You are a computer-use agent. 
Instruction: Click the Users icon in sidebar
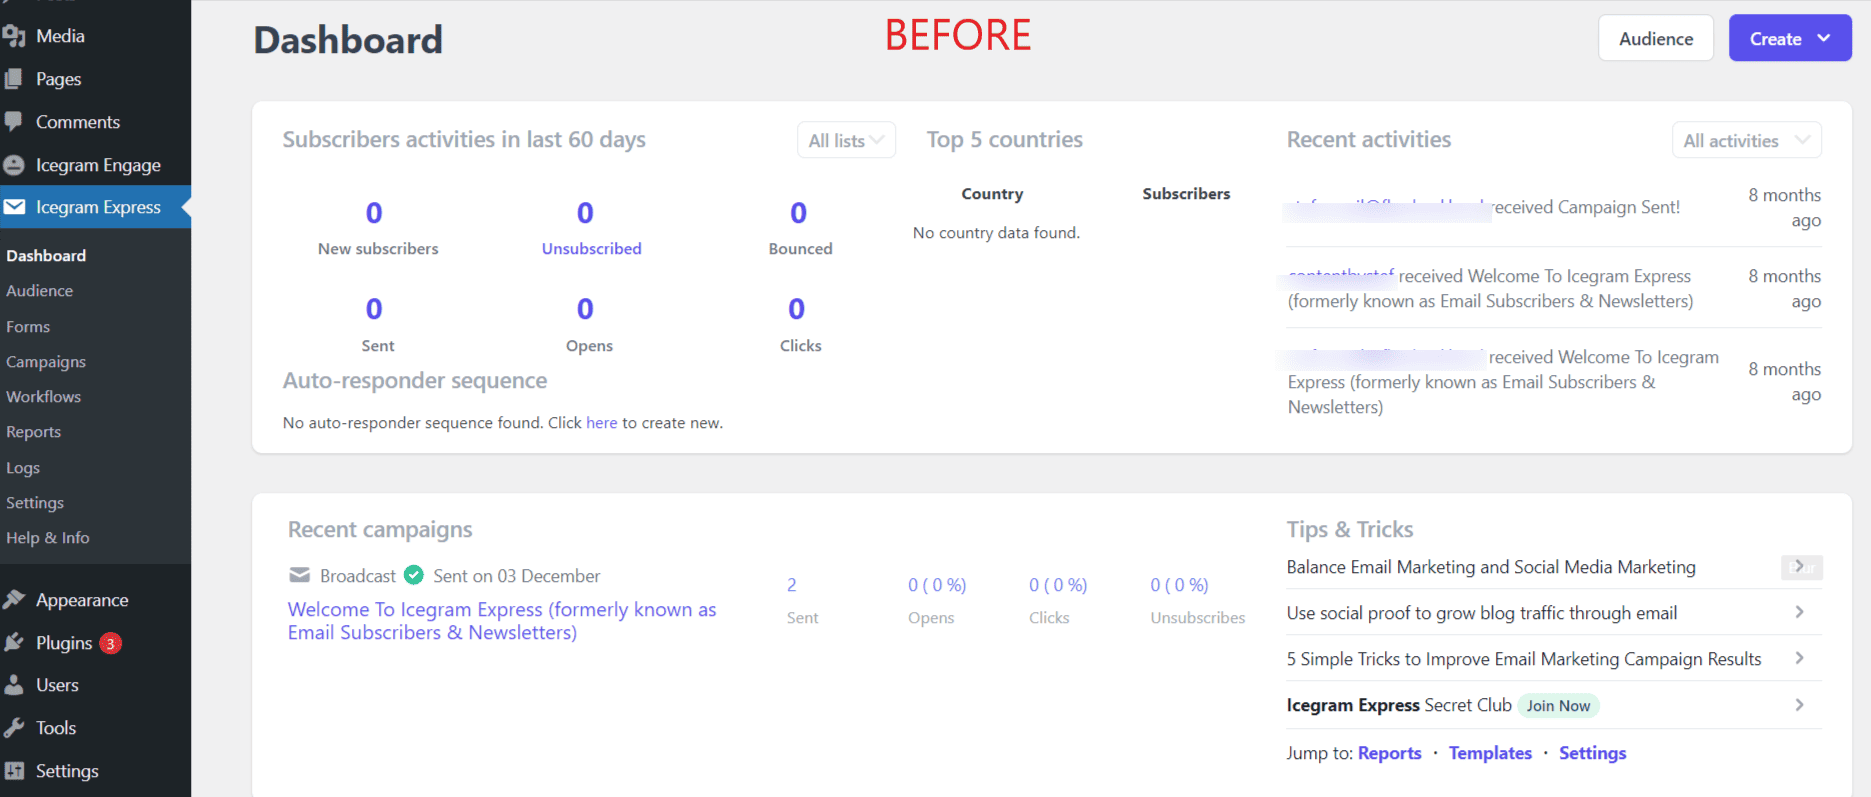(x=14, y=685)
